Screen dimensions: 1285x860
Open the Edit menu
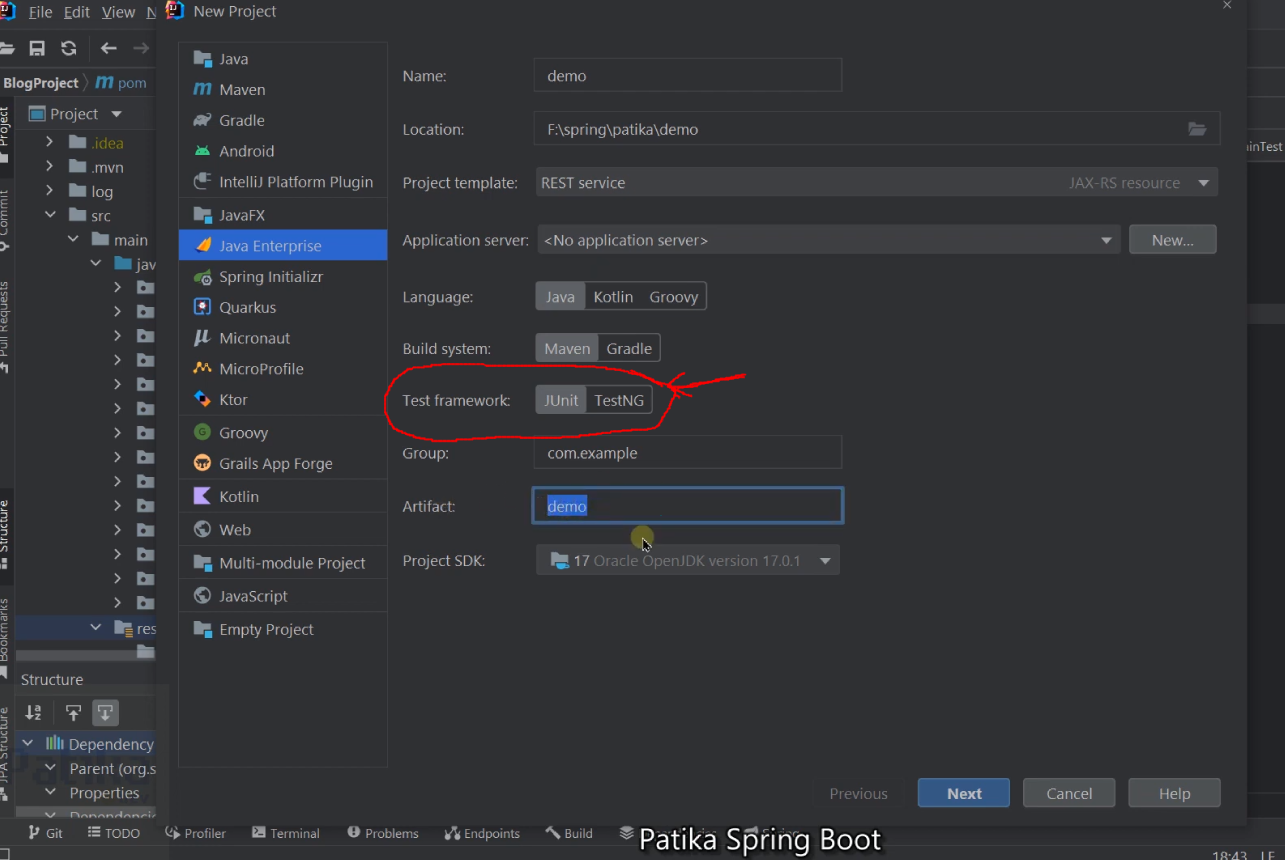coord(77,12)
